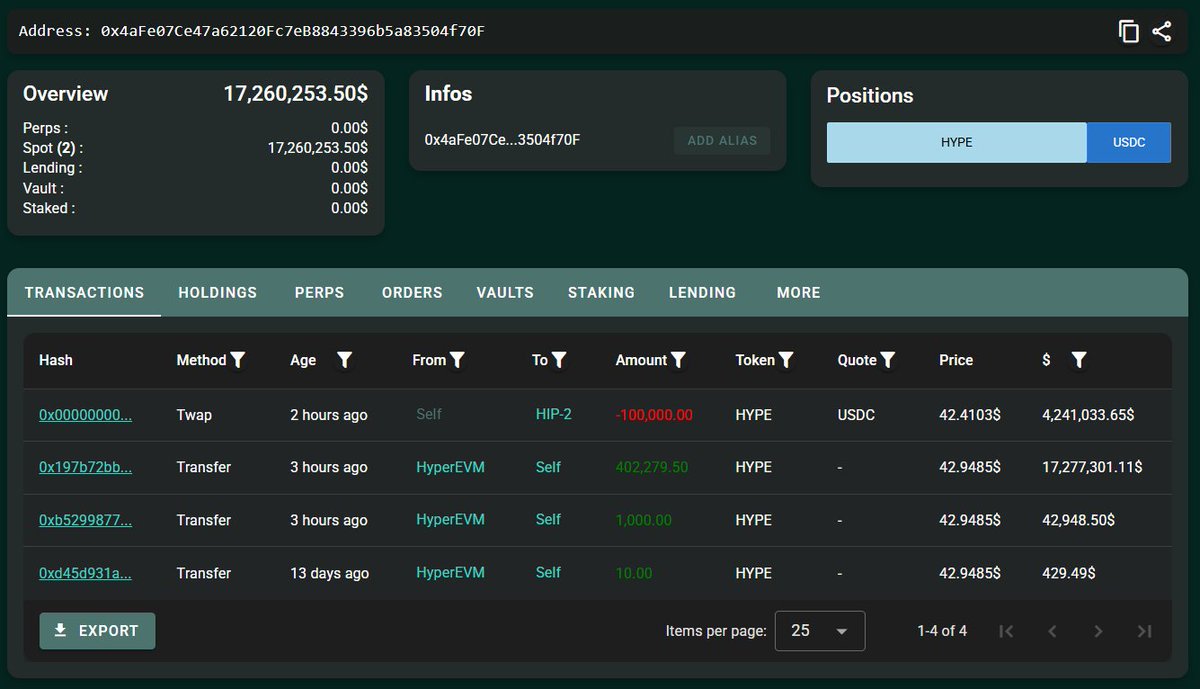Filter the Age column
Viewport: 1200px width, 689px height.
pos(344,360)
